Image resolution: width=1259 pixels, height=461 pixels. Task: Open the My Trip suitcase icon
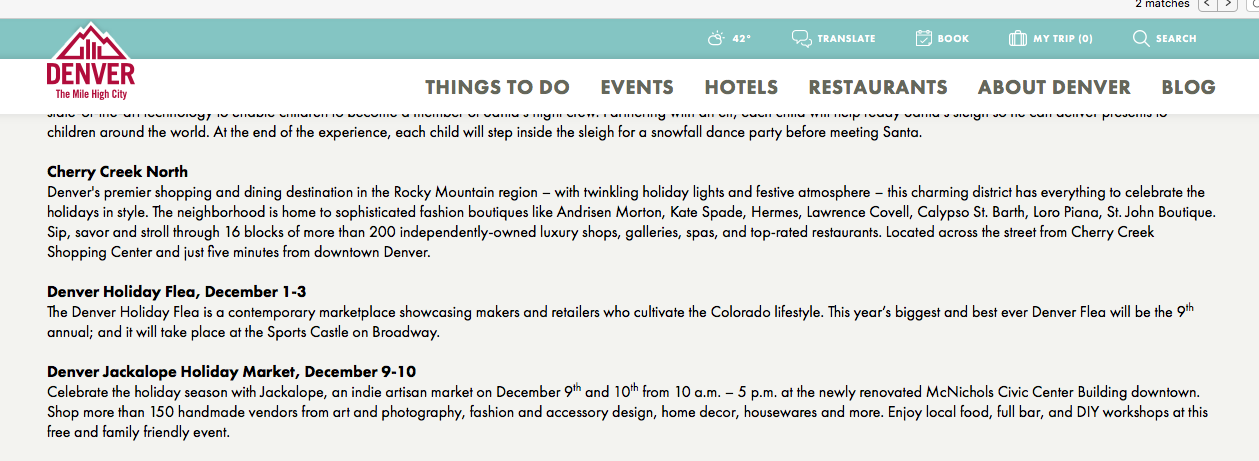(x=1018, y=39)
